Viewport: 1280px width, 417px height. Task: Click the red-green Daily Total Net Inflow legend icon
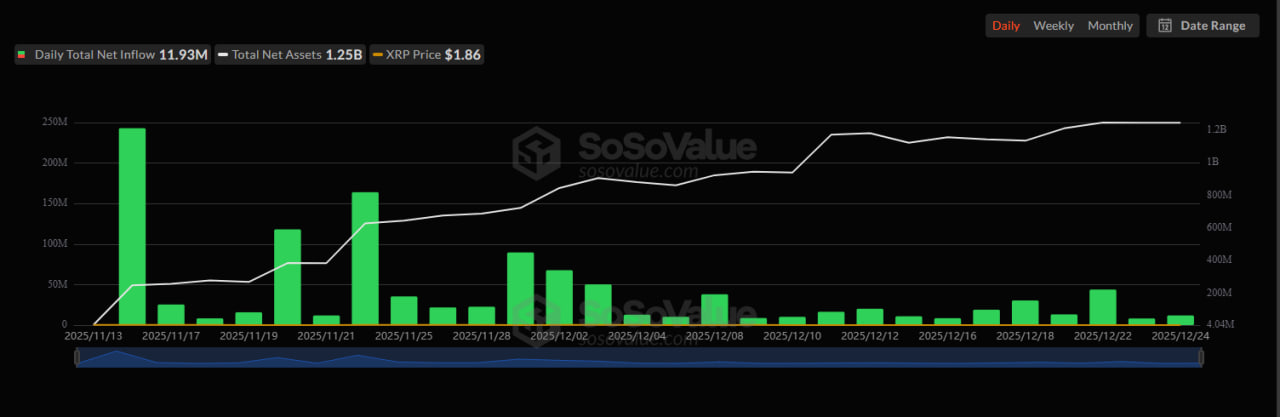22,55
